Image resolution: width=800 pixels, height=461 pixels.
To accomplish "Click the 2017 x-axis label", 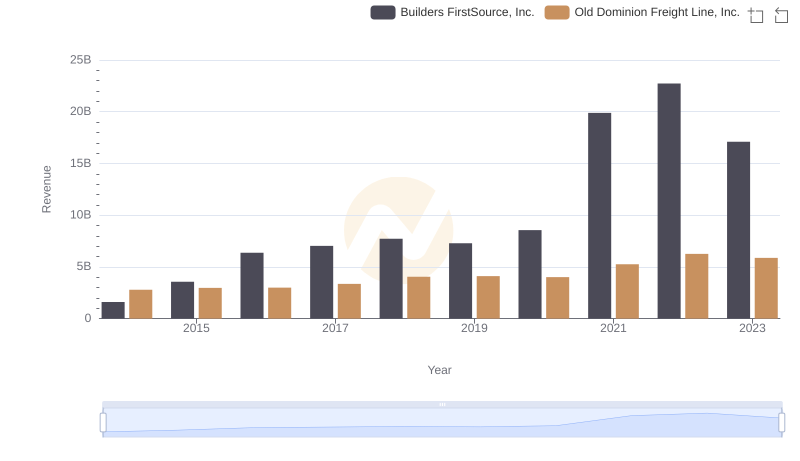I will 335,328.
